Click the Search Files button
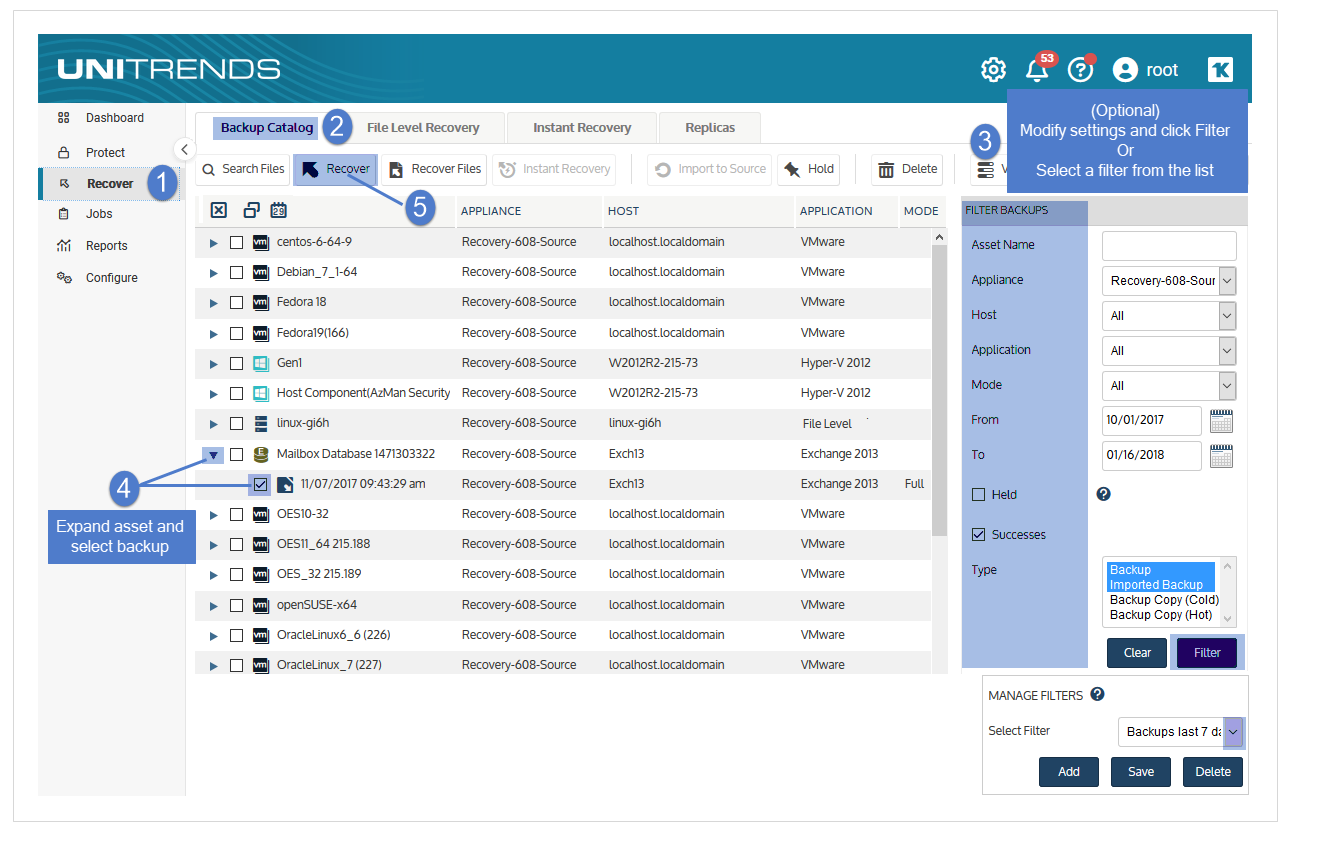This screenshot has height=854, width=1318. 243,169
